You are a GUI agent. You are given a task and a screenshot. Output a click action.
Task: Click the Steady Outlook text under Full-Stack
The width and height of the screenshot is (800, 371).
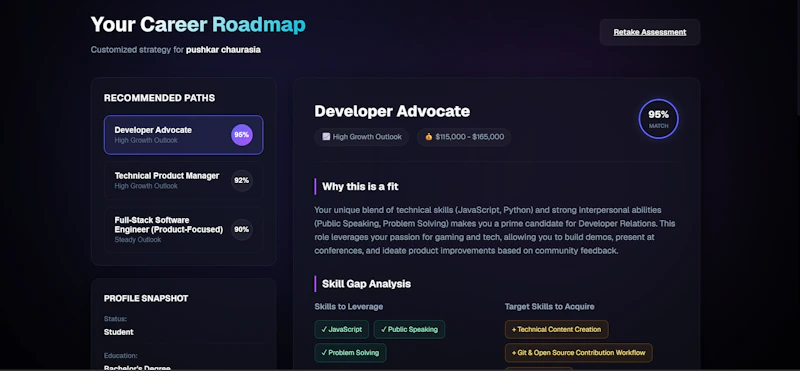[x=138, y=240]
